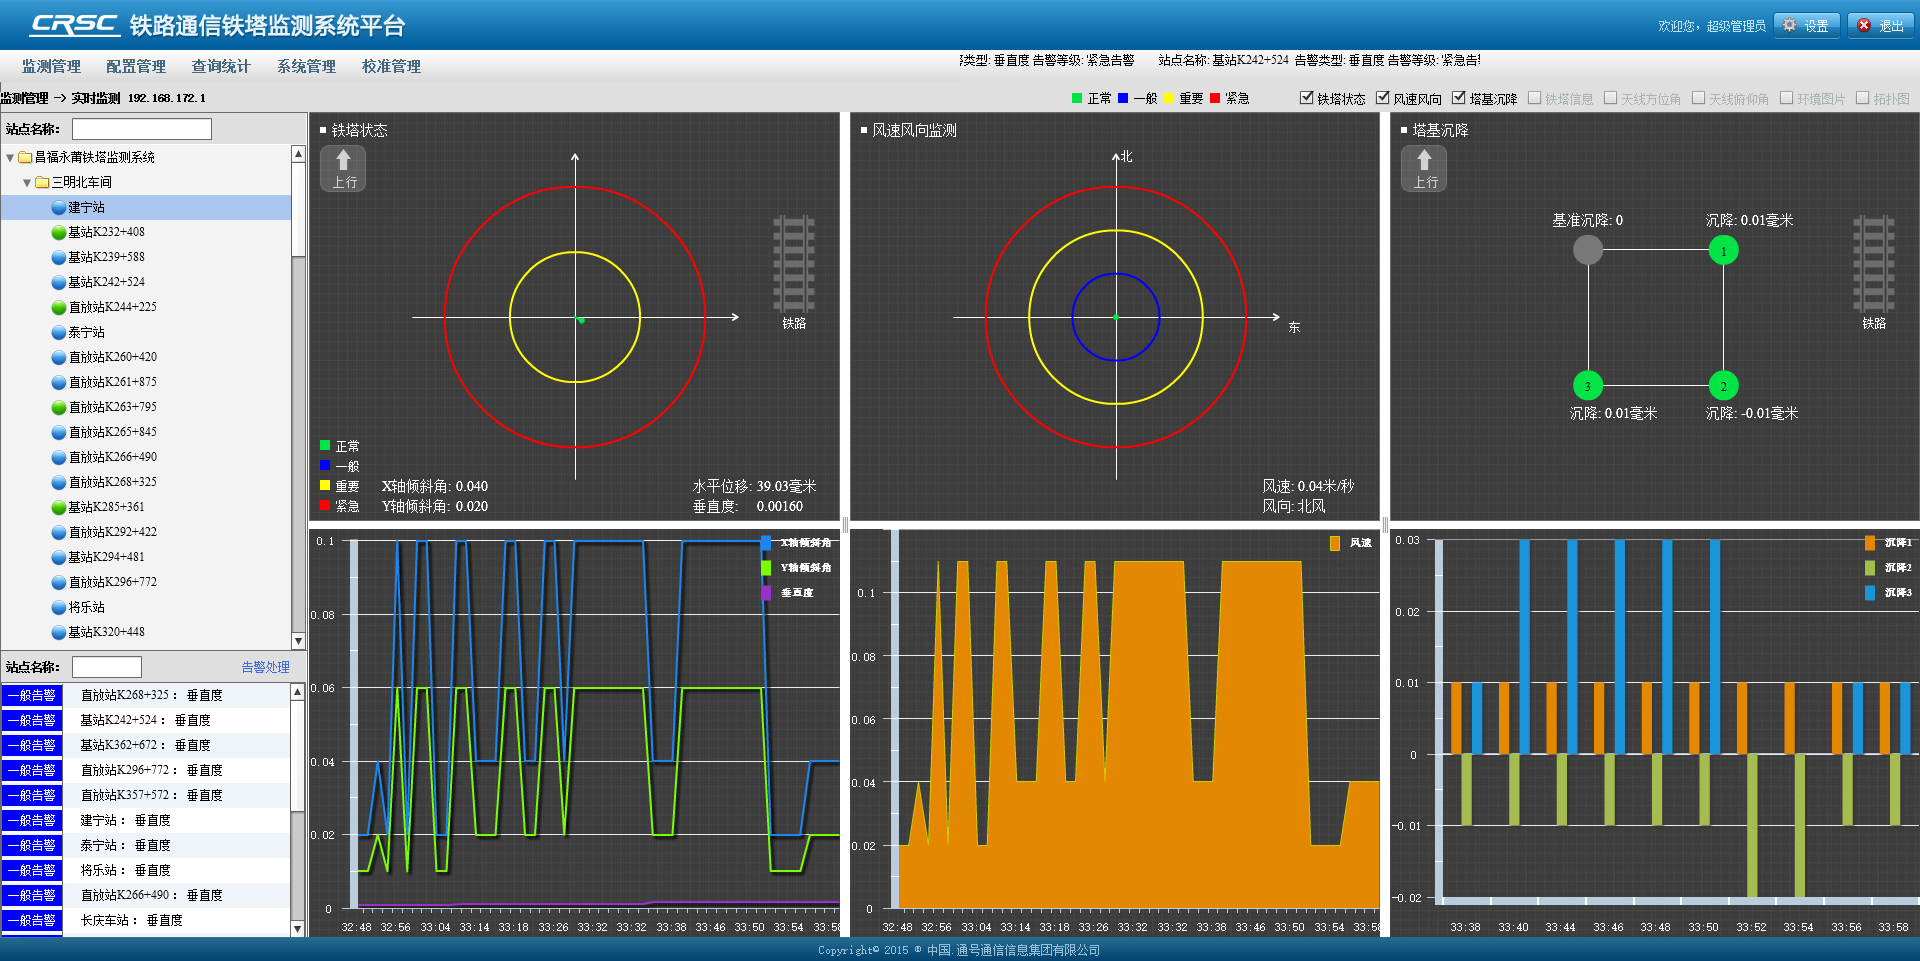Open 设置 gear button in header

tap(1806, 25)
